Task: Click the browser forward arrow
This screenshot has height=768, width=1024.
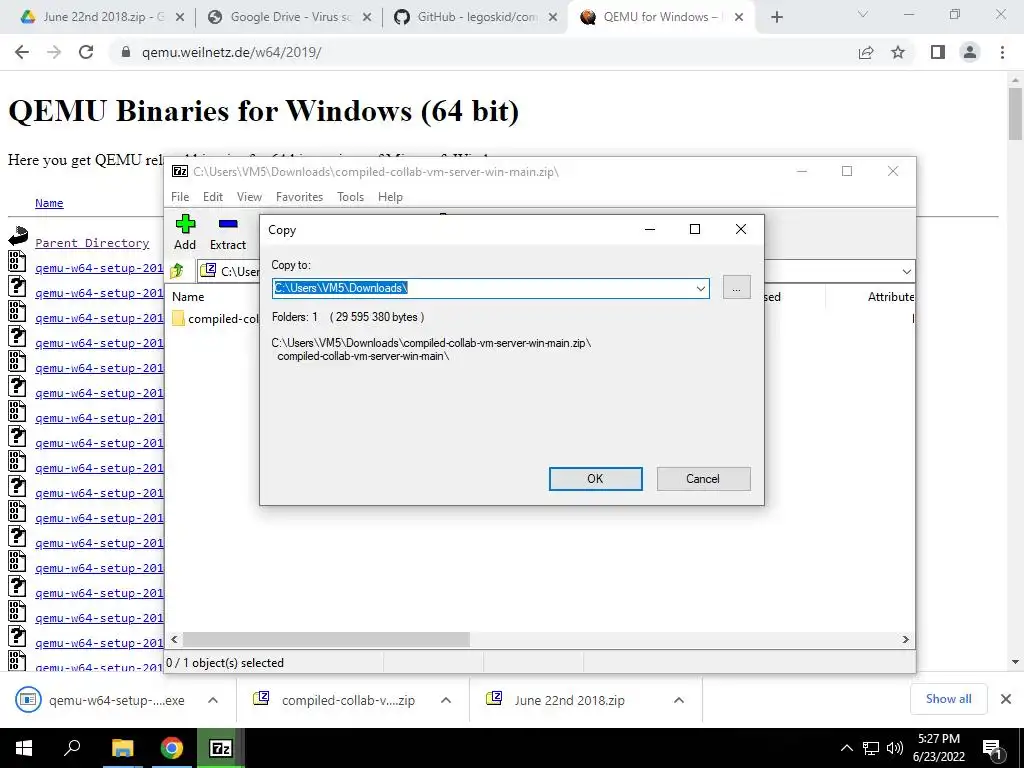Action: pos(54,52)
